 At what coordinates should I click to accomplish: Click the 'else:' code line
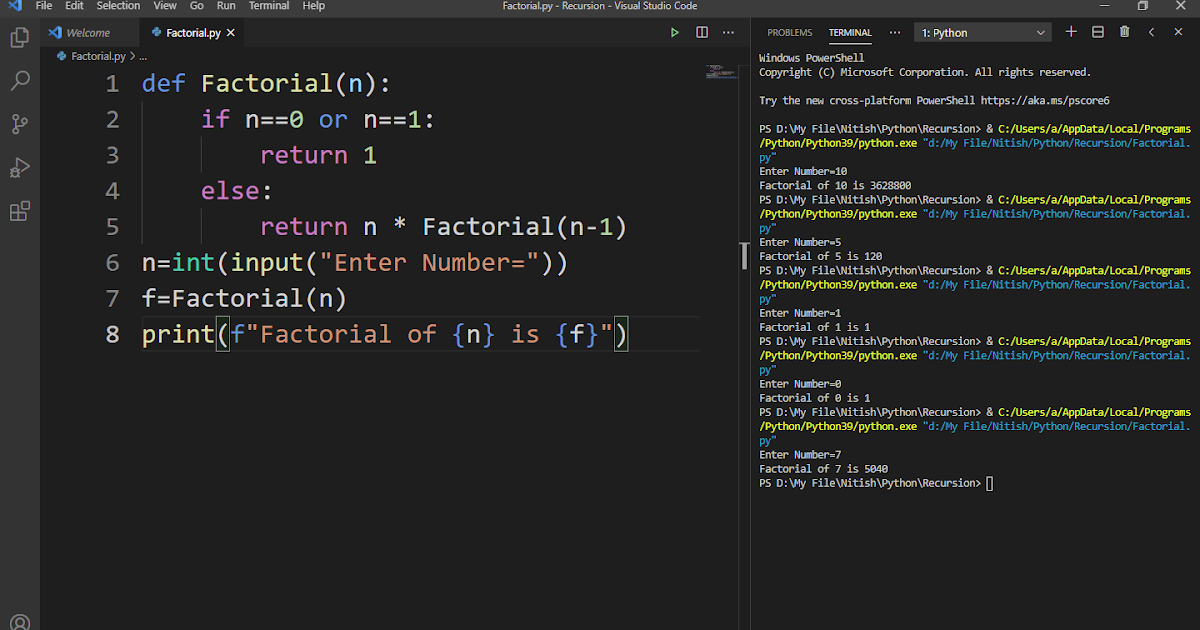click(x=237, y=191)
